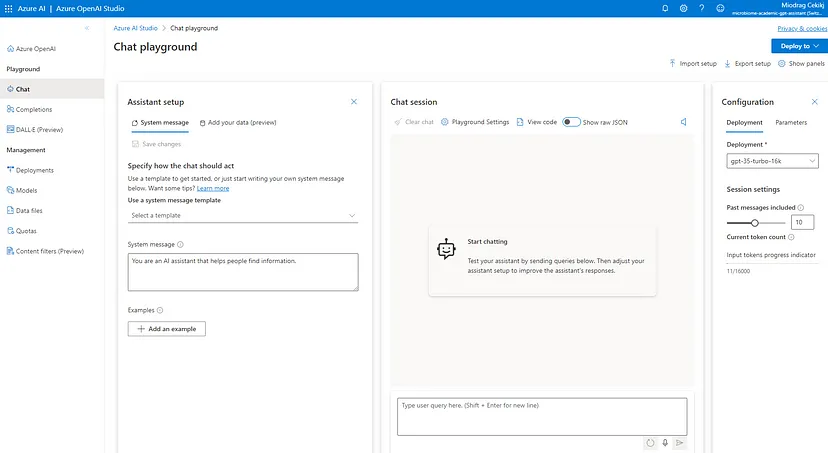Open Completions playground

[30, 109]
